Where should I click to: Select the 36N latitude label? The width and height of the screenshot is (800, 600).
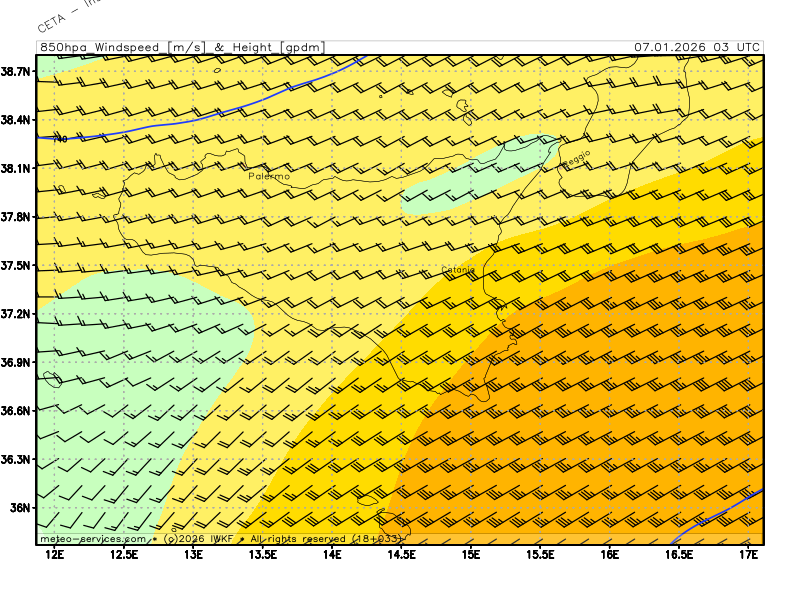coord(21,508)
